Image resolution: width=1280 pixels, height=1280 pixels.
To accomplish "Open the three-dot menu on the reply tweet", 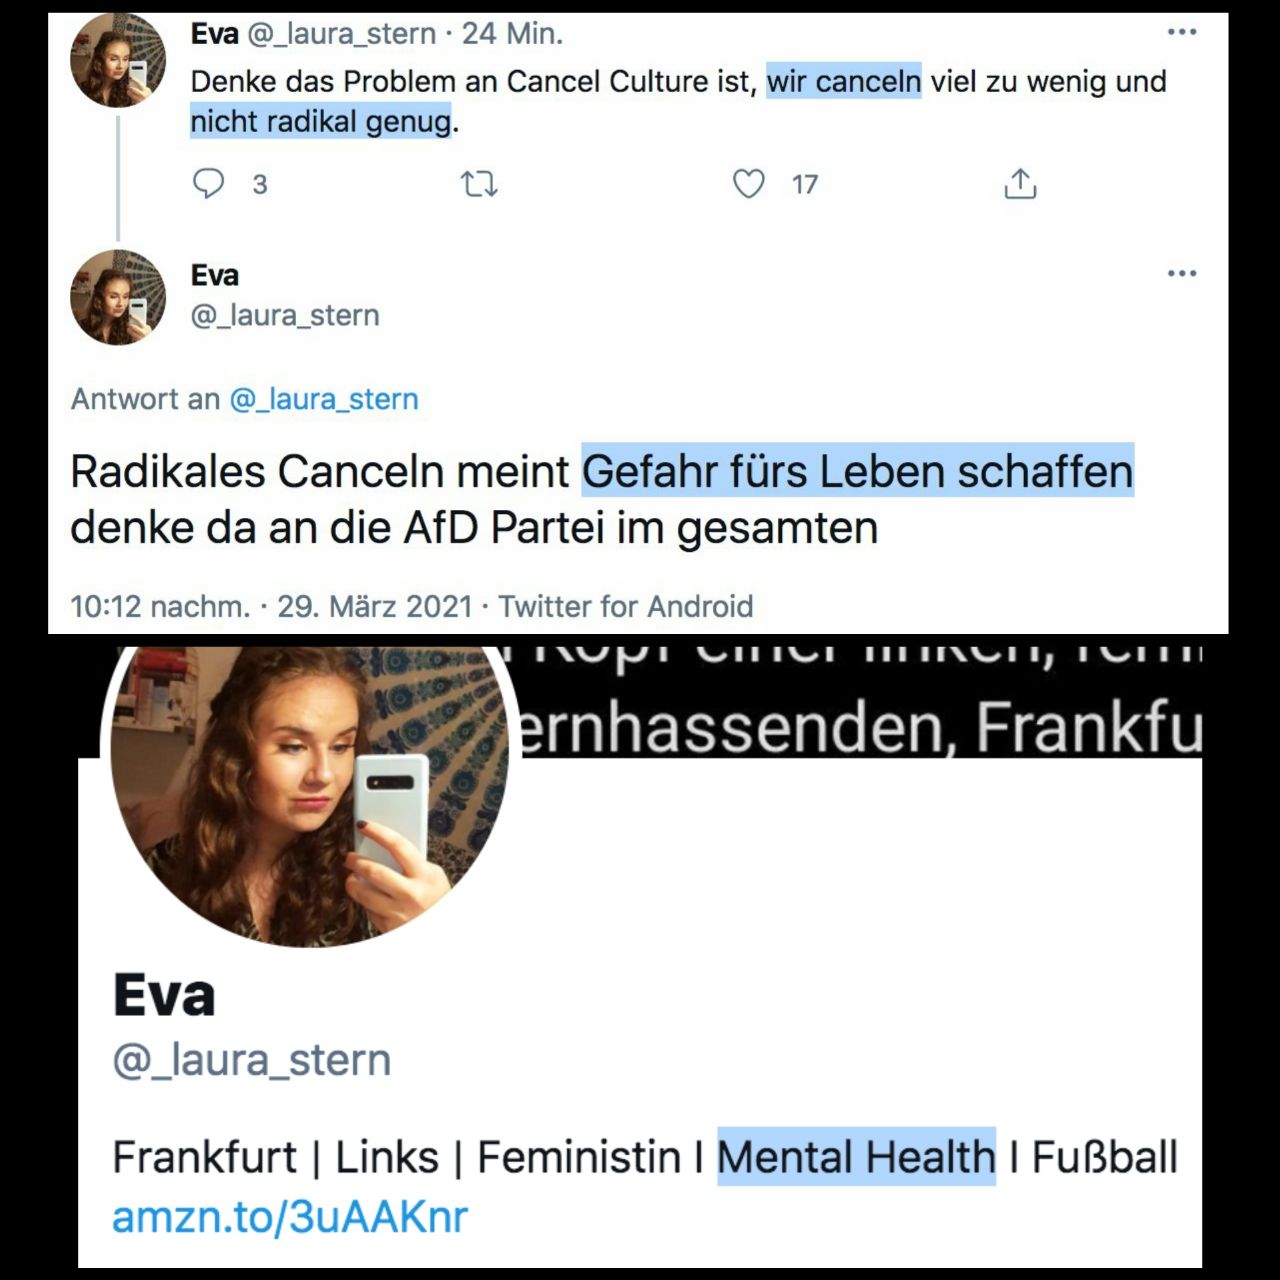I will pyautogui.click(x=1182, y=273).
